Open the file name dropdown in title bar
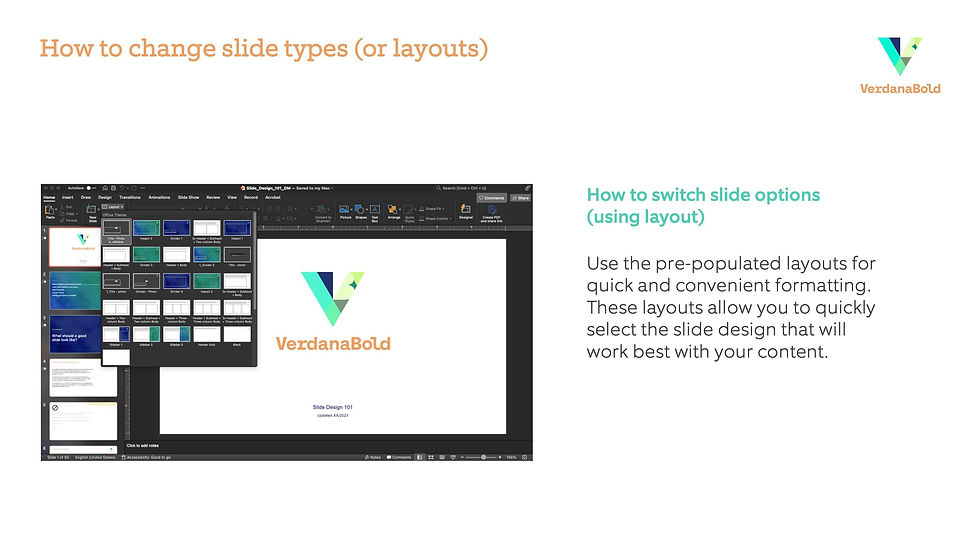Image resolution: width=980 pixels, height=551 pixels. point(332,188)
